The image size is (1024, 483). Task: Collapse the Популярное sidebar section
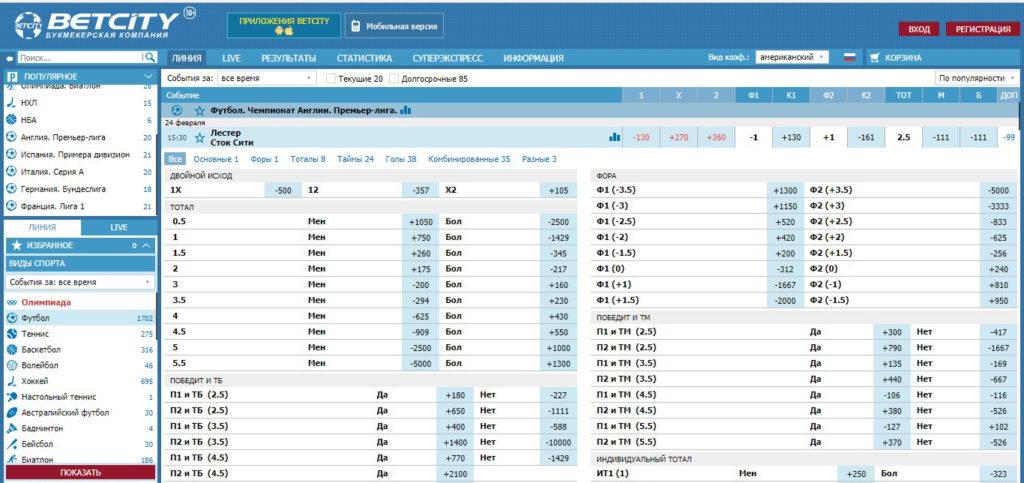[148, 76]
